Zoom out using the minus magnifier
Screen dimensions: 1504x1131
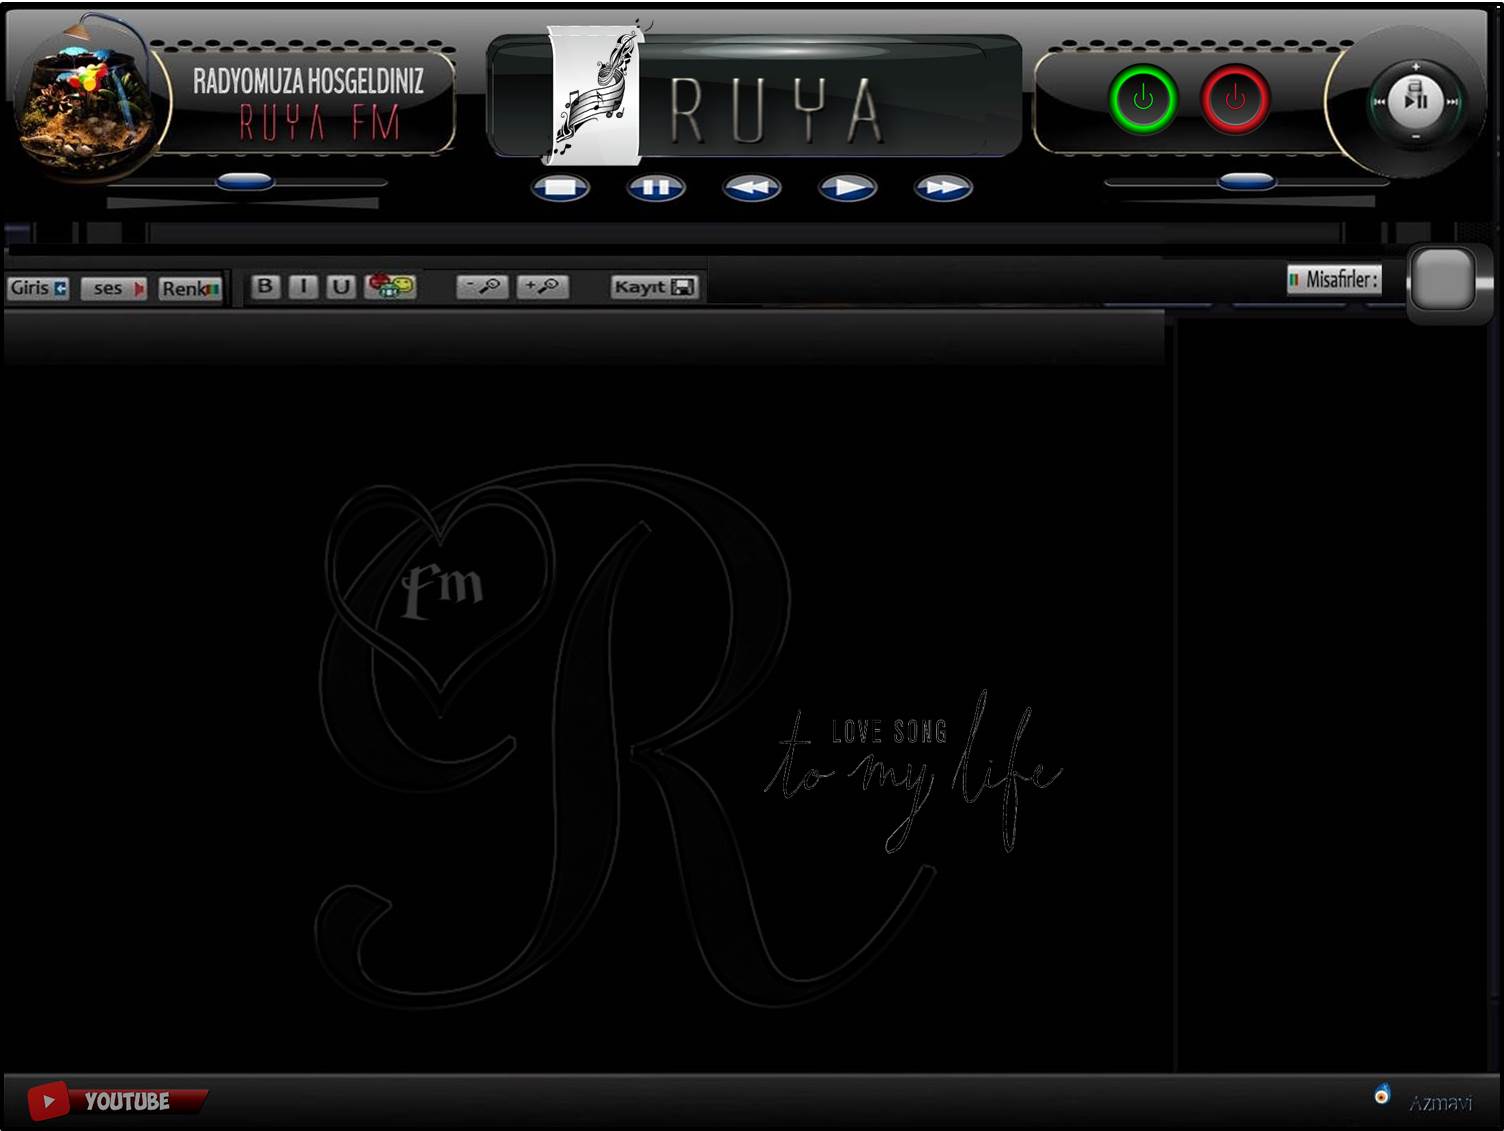coord(482,286)
